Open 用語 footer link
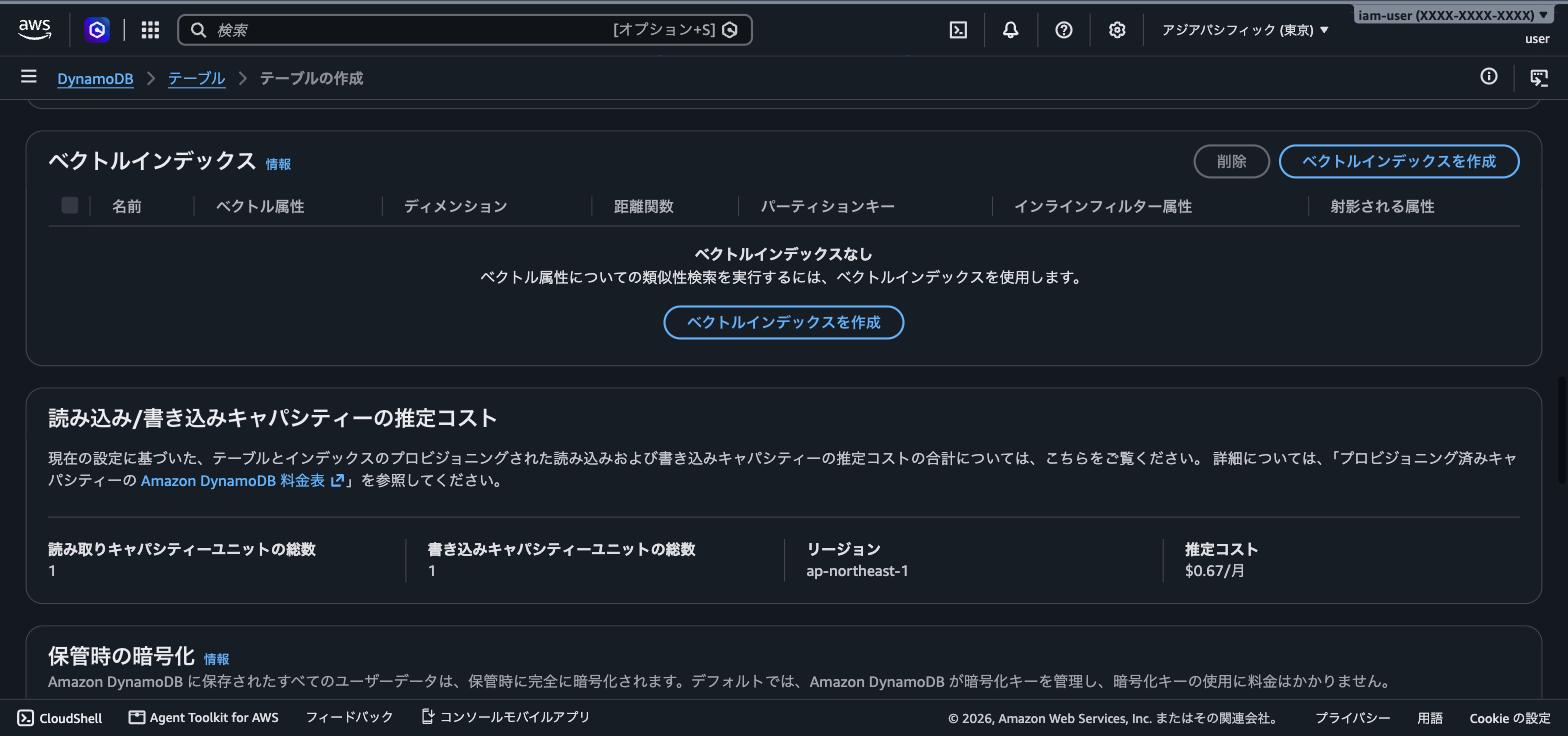The image size is (1568, 736). tap(1430, 718)
